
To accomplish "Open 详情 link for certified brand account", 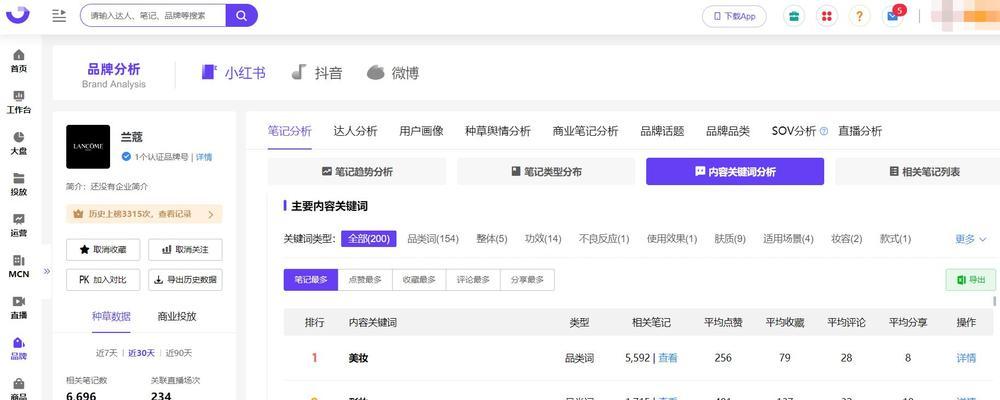I will pyautogui.click(x=204, y=157).
